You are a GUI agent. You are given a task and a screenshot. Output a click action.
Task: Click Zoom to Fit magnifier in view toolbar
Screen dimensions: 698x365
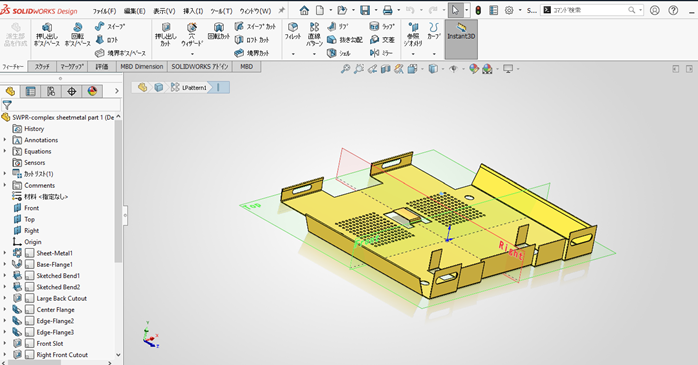[345, 69]
